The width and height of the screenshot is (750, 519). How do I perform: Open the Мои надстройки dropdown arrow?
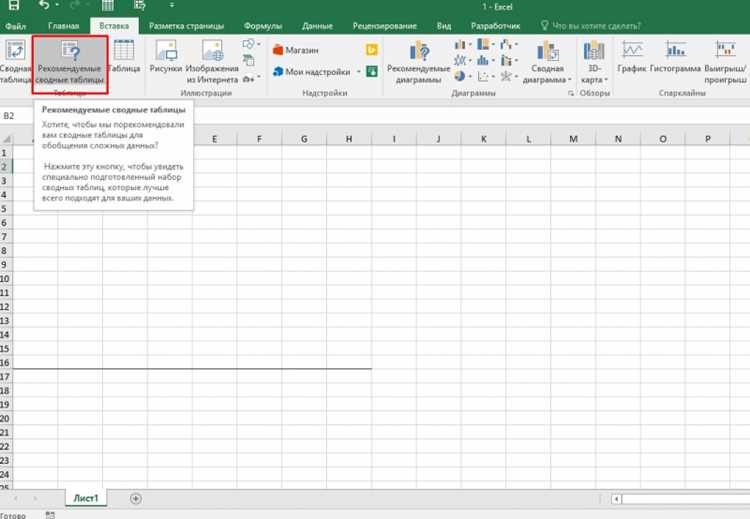pyautogui.click(x=358, y=72)
